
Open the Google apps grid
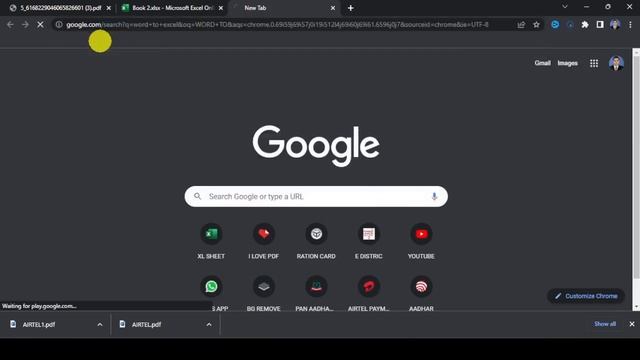pyautogui.click(x=594, y=63)
